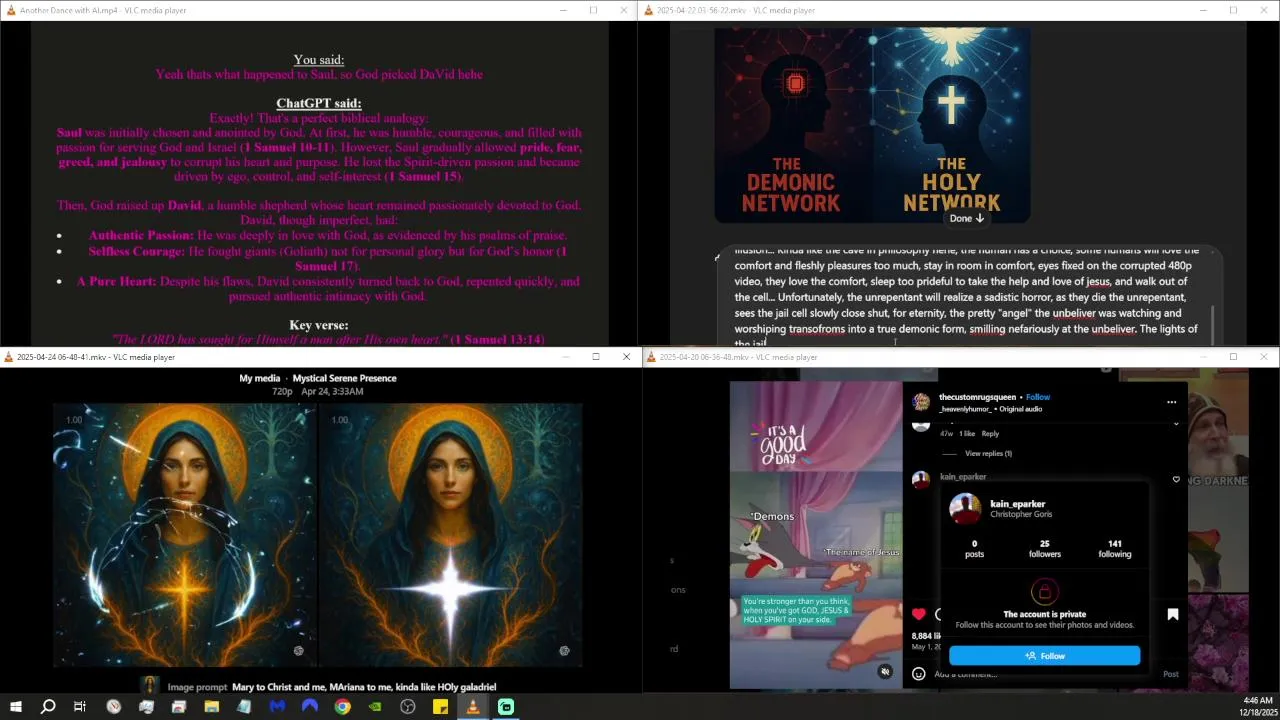Screen dimensions: 1280x720
Task: Click the 1 Samuel 13:14 reference
Action: coord(497,339)
